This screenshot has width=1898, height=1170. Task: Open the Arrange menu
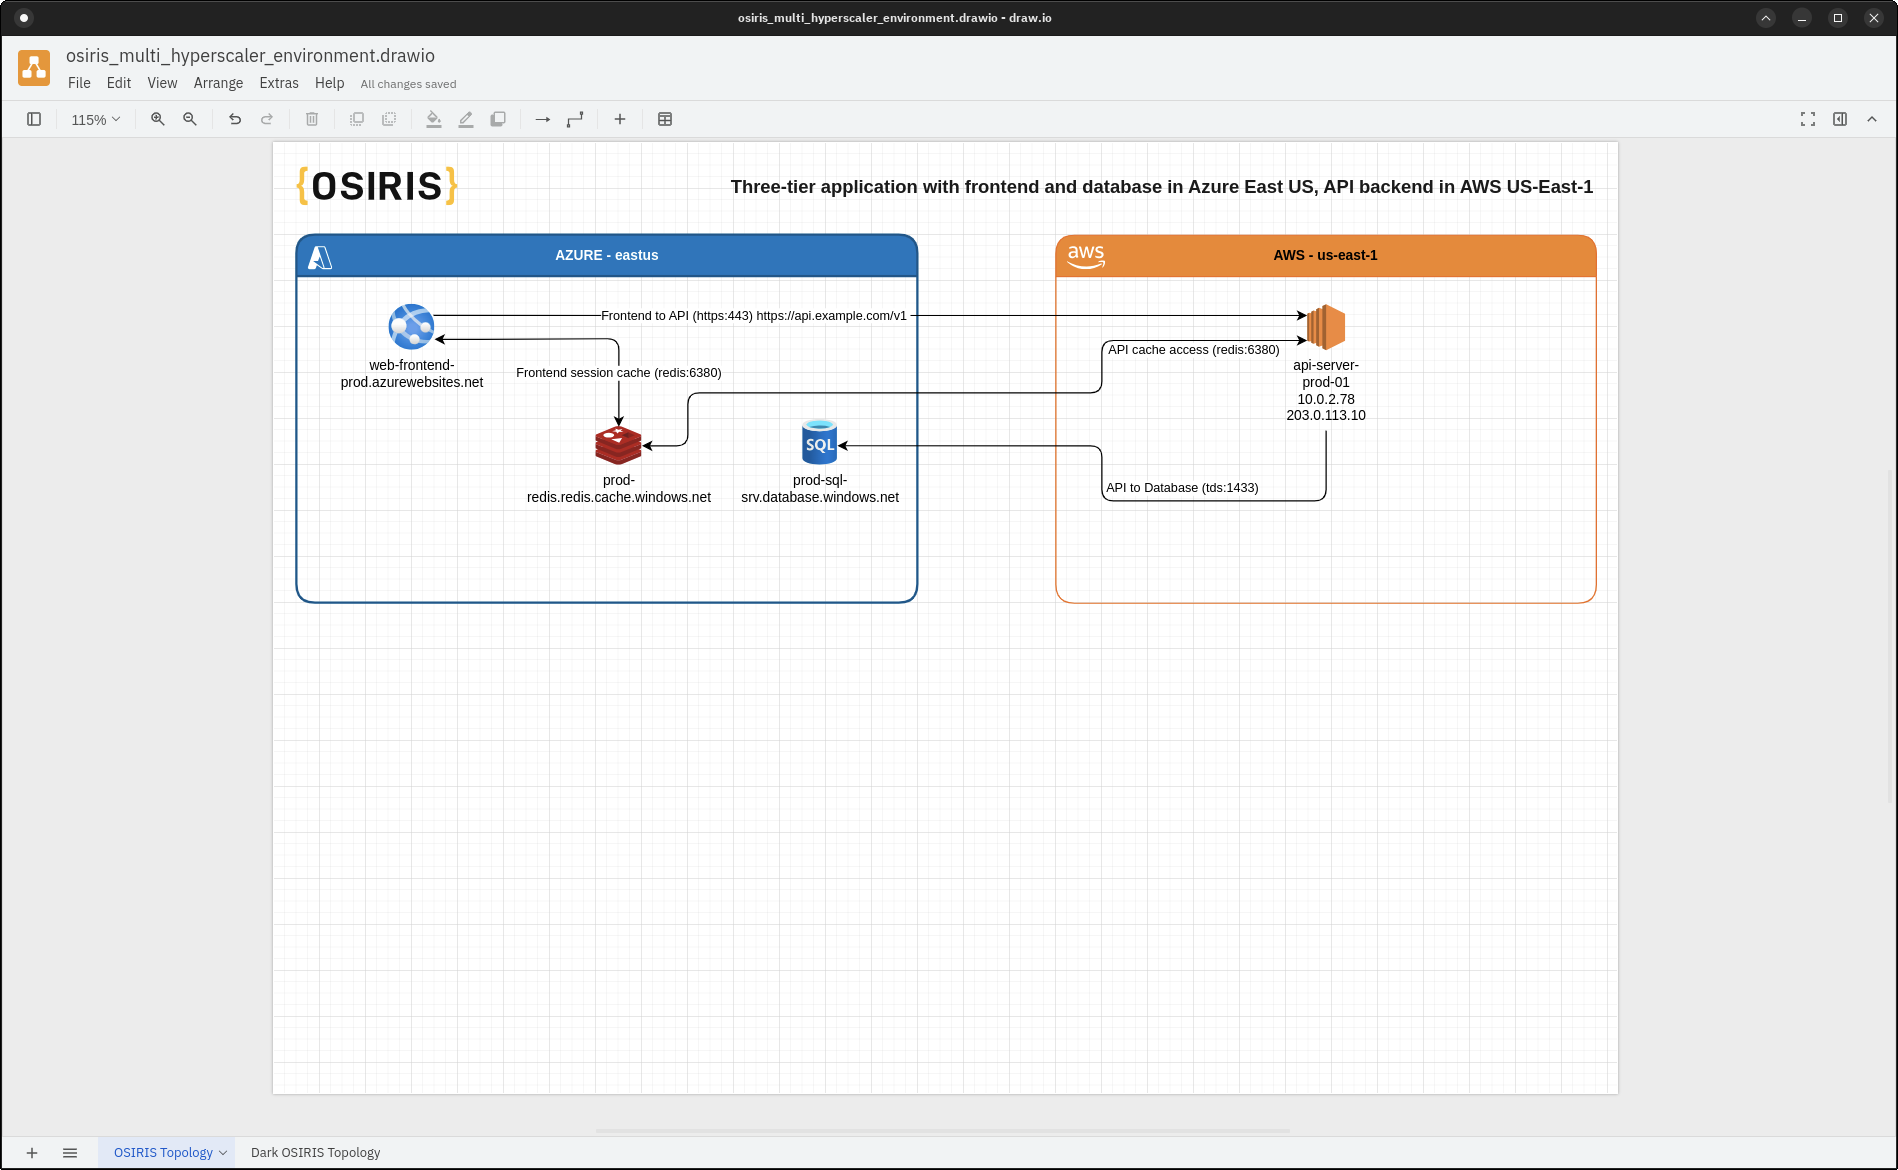click(x=218, y=83)
